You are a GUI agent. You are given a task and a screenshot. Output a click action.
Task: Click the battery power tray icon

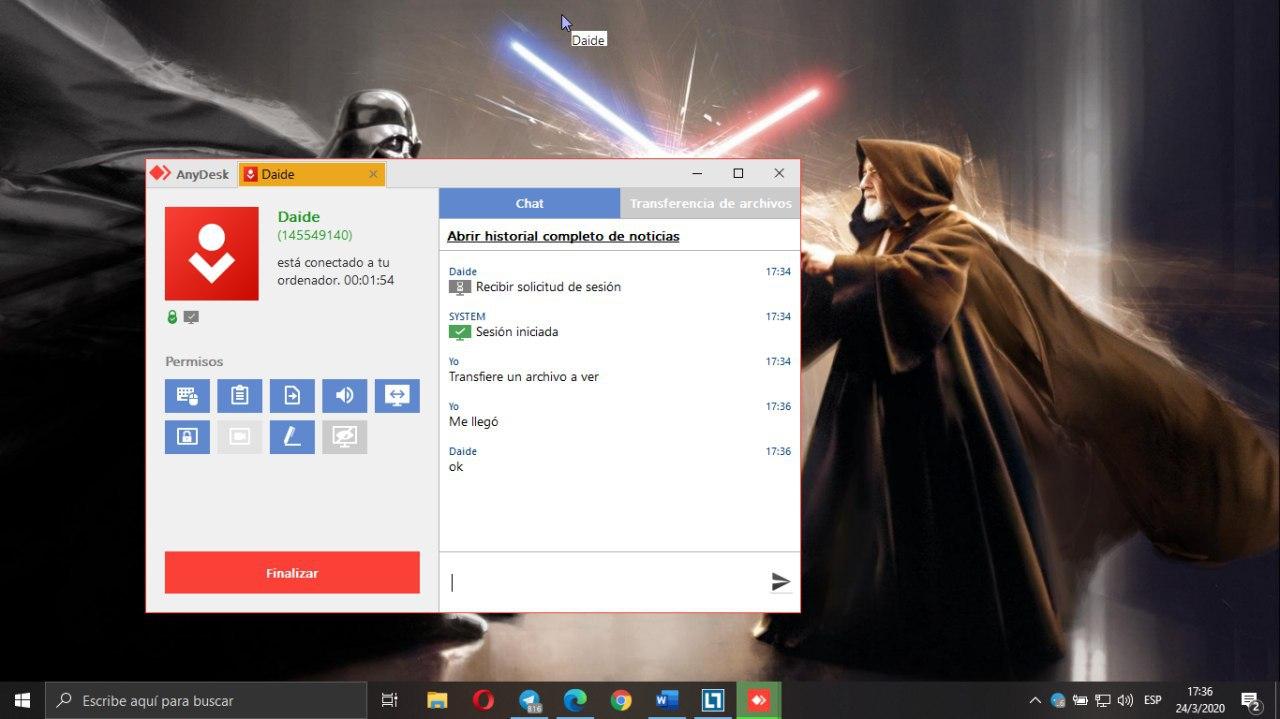(x=1081, y=700)
